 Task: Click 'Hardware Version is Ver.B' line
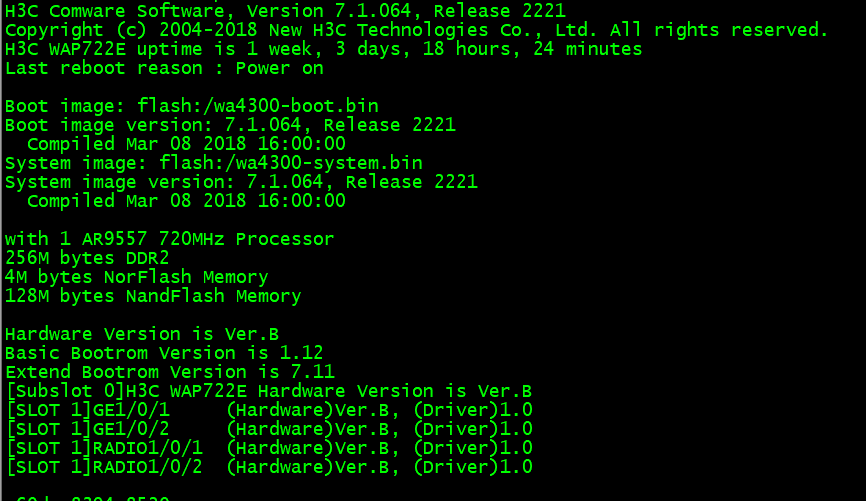[x=142, y=334]
